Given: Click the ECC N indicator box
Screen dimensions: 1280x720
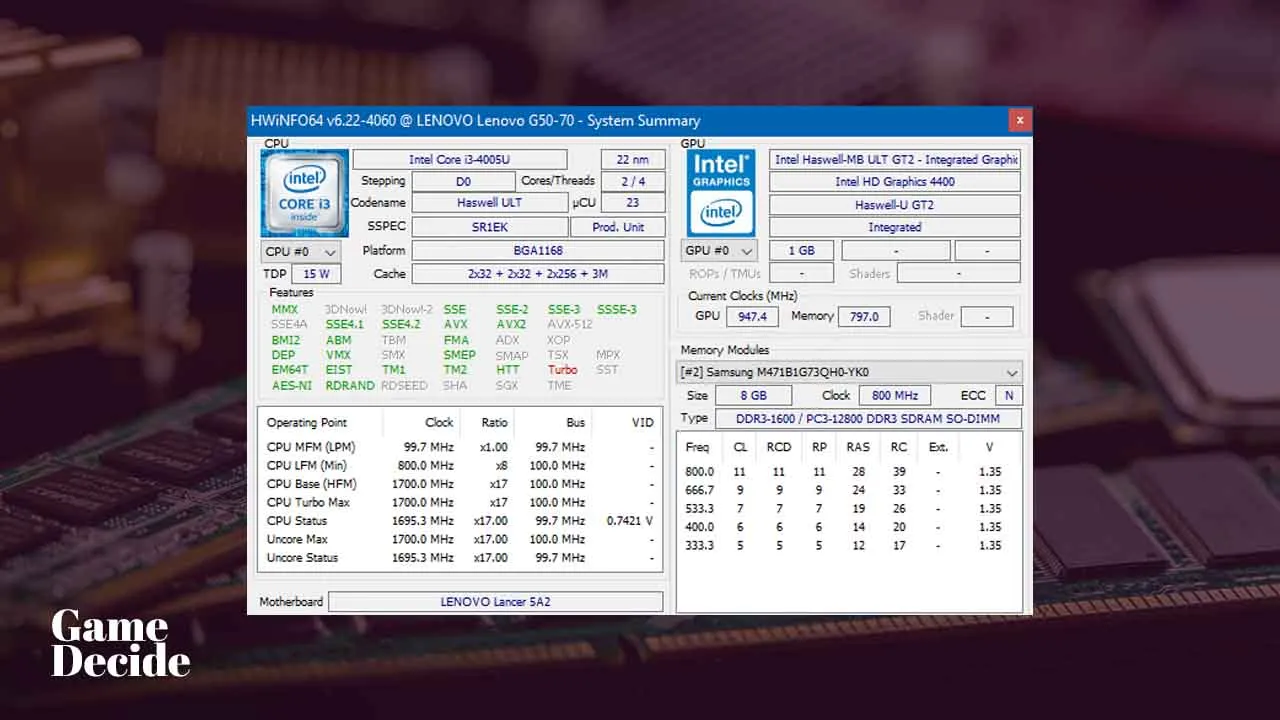Looking at the screenshot, I should click(x=1009, y=395).
